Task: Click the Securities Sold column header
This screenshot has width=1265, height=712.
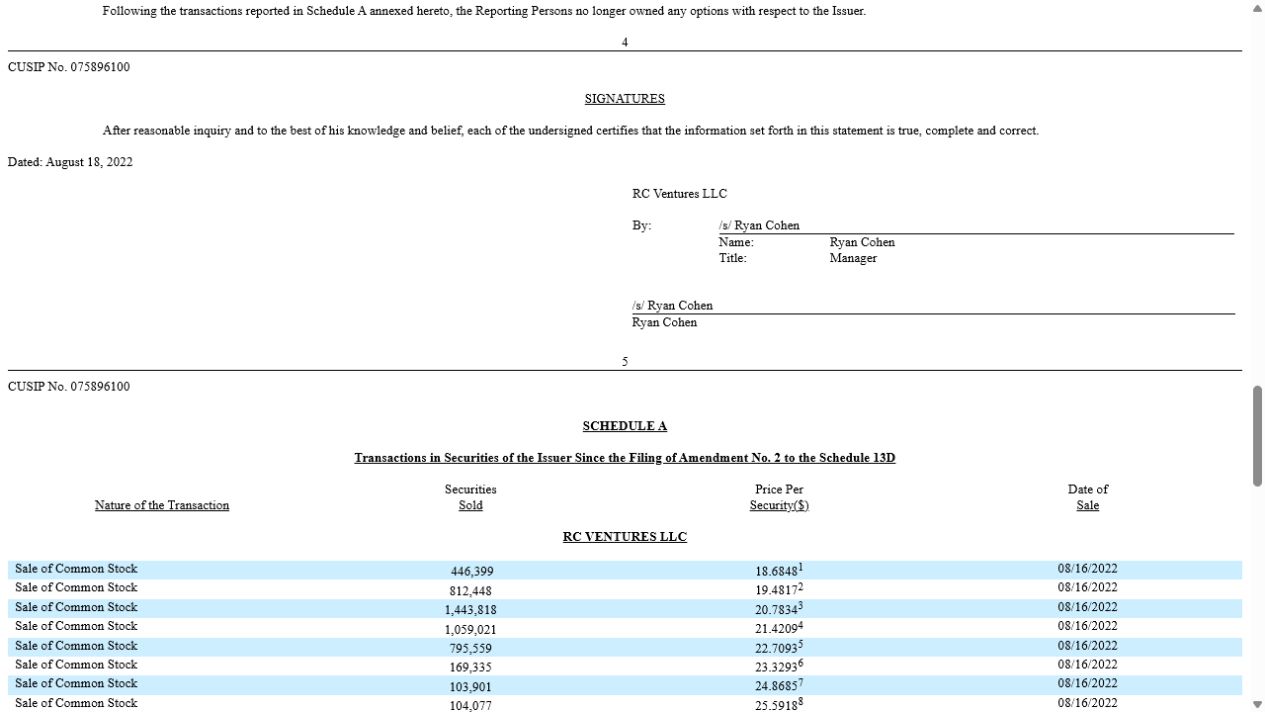Action: 471,497
